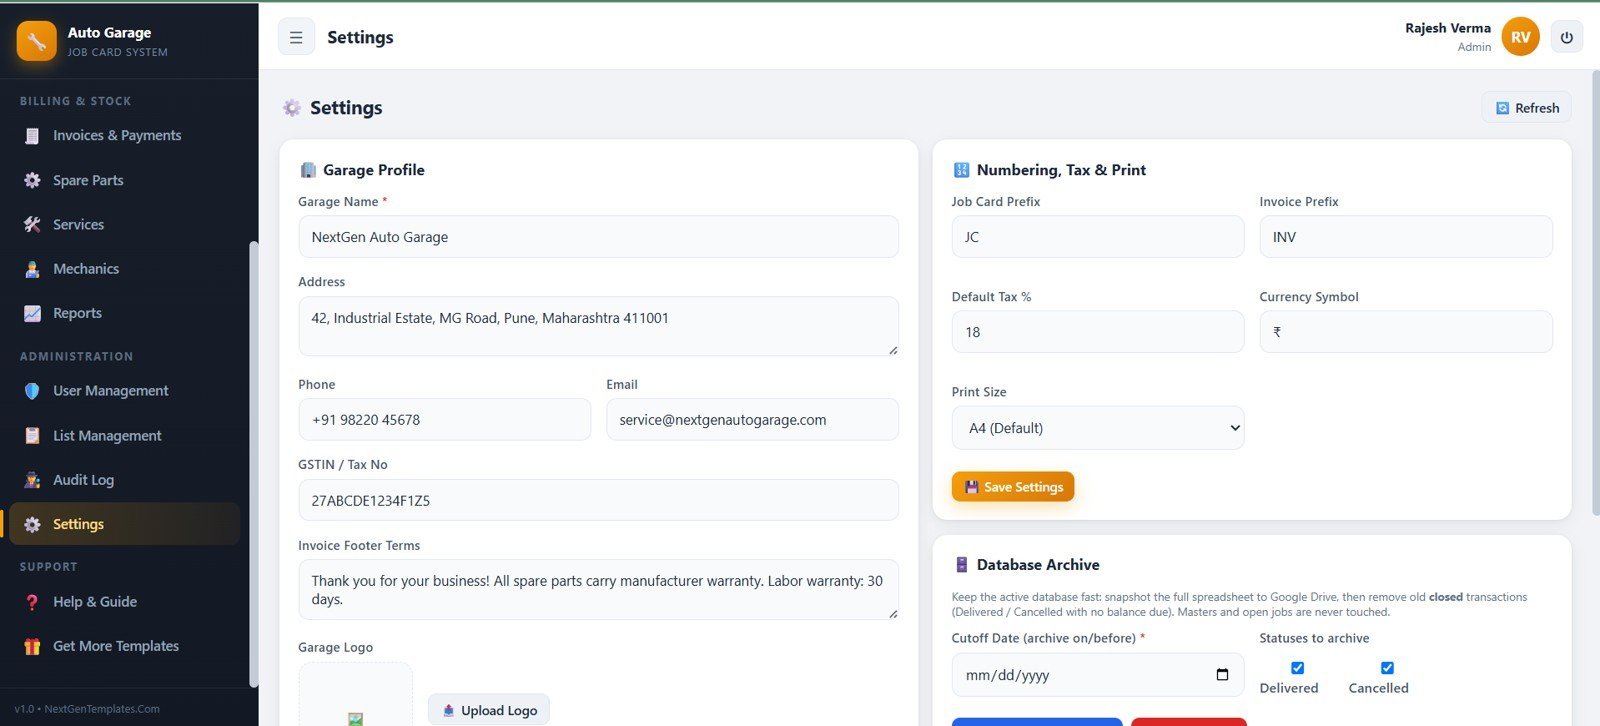Image resolution: width=1600 pixels, height=726 pixels.
Task: Toggle the Delivered status checkbox
Action: (1297, 668)
